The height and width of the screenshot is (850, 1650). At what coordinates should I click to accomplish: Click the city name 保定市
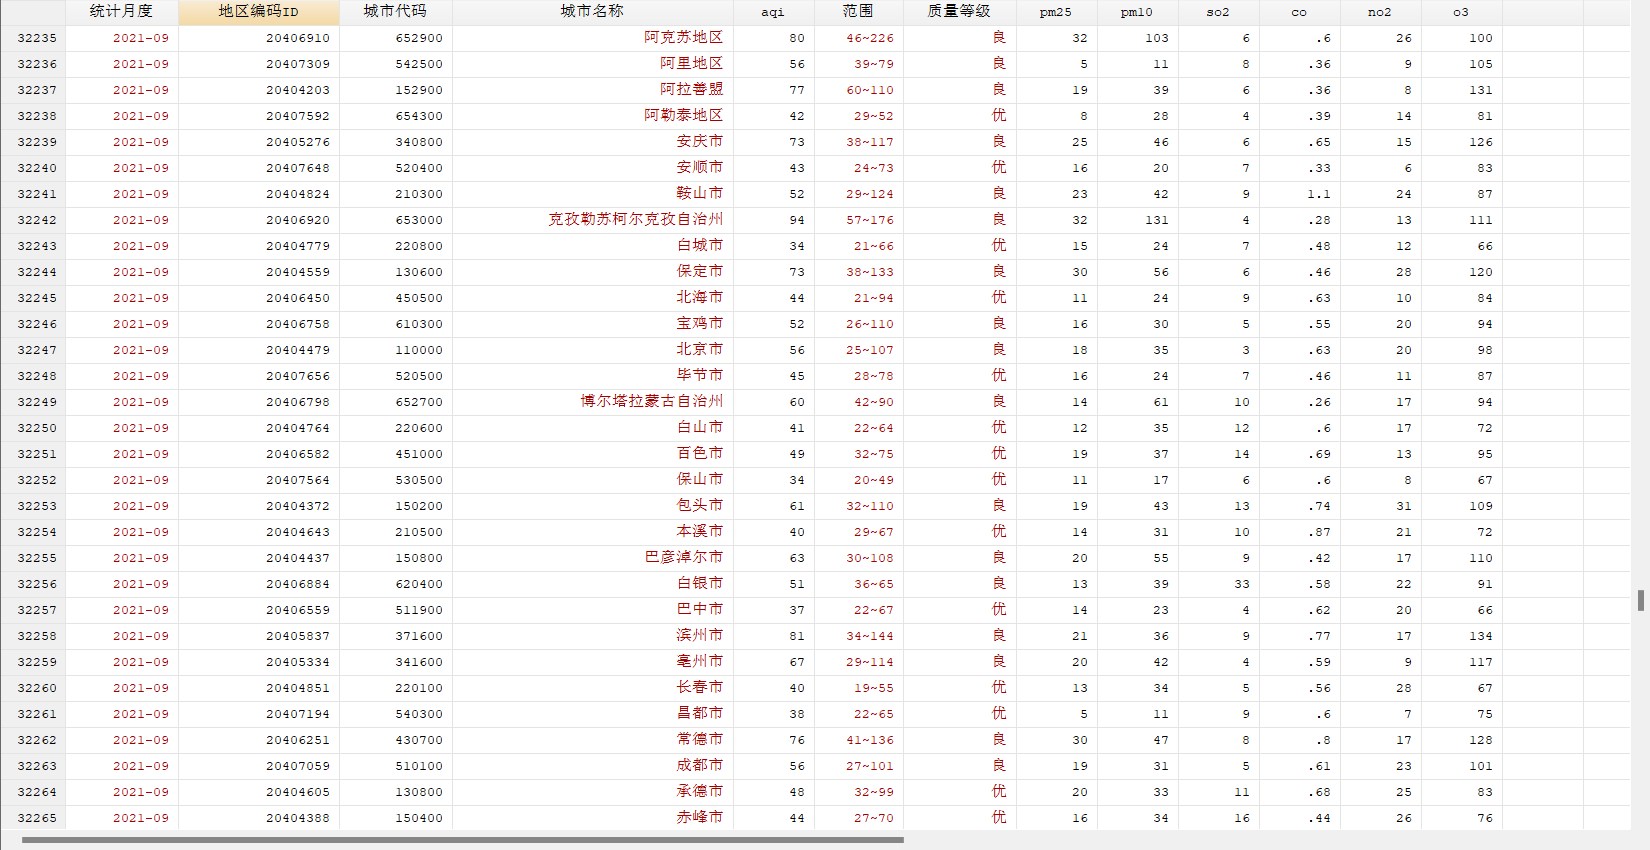click(699, 272)
